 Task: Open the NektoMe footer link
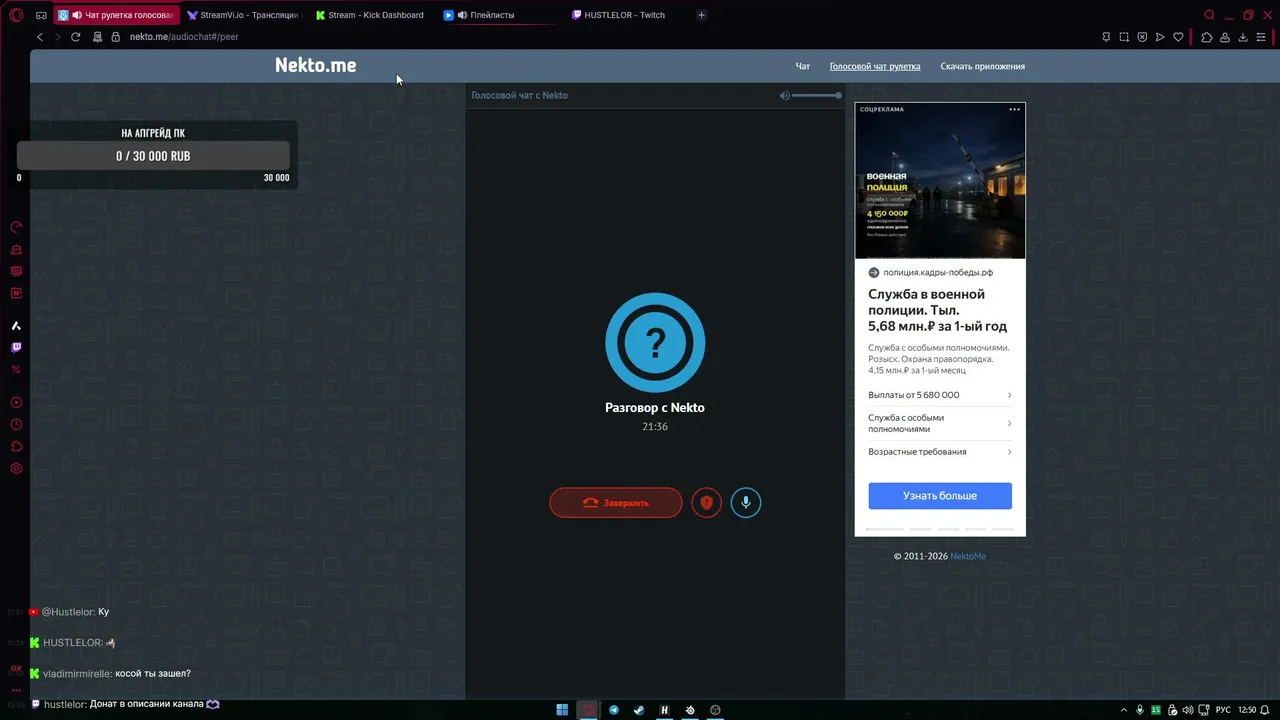pyautogui.click(x=968, y=556)
